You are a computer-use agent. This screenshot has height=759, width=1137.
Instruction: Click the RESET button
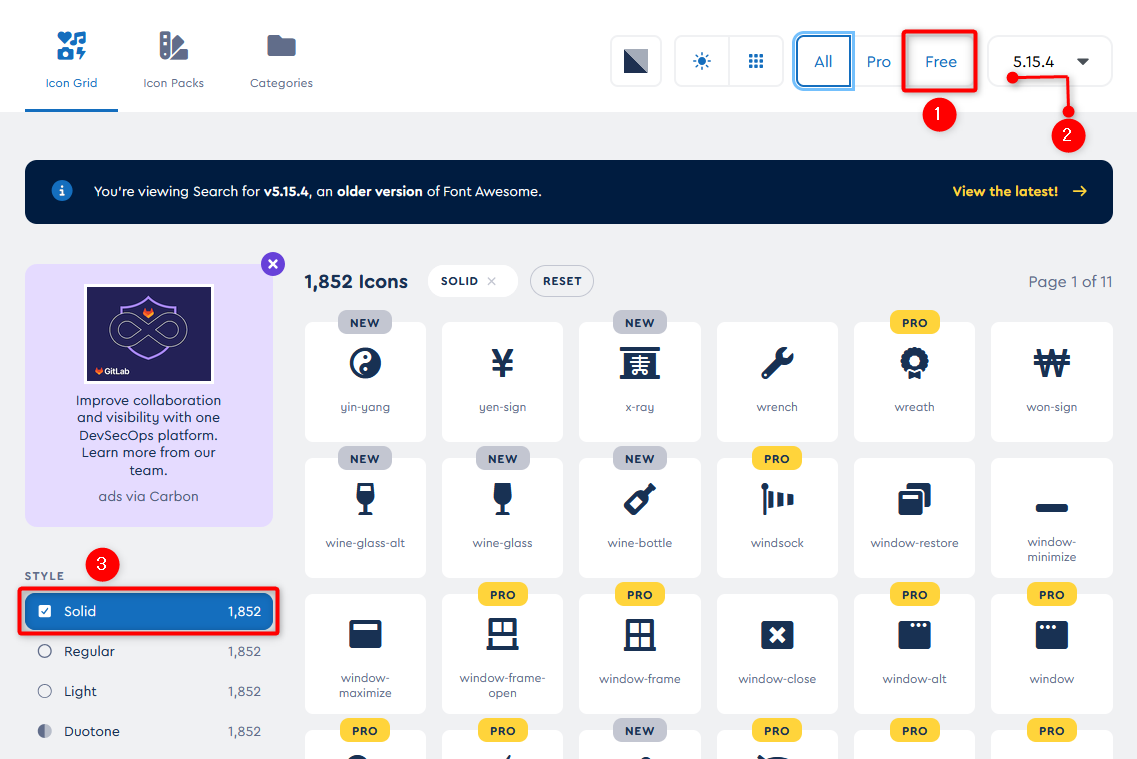(x=562, y=281)
